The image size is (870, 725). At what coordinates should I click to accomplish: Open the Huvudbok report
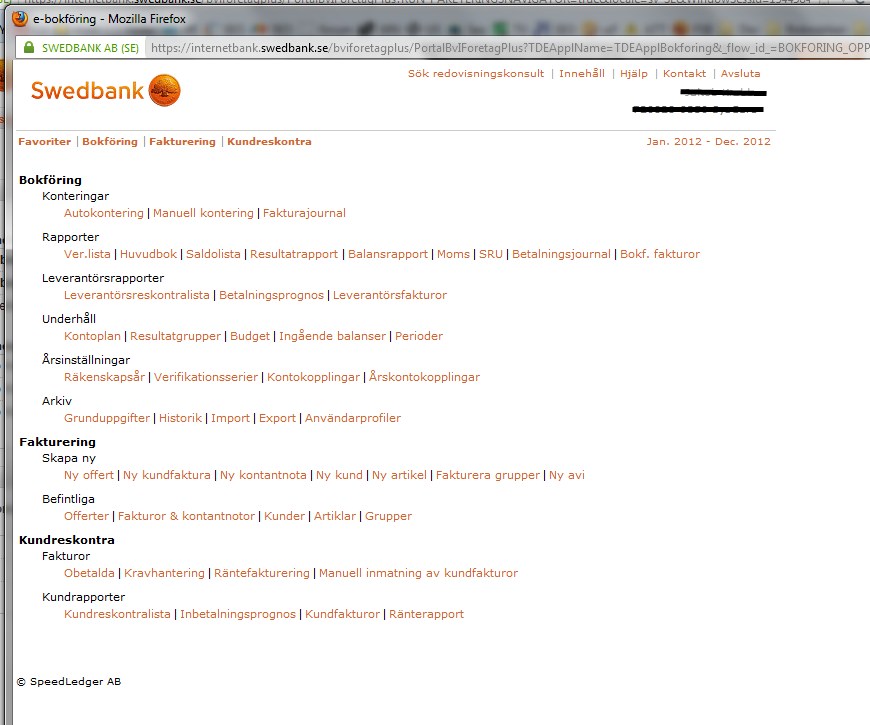[x=148, y=254]
